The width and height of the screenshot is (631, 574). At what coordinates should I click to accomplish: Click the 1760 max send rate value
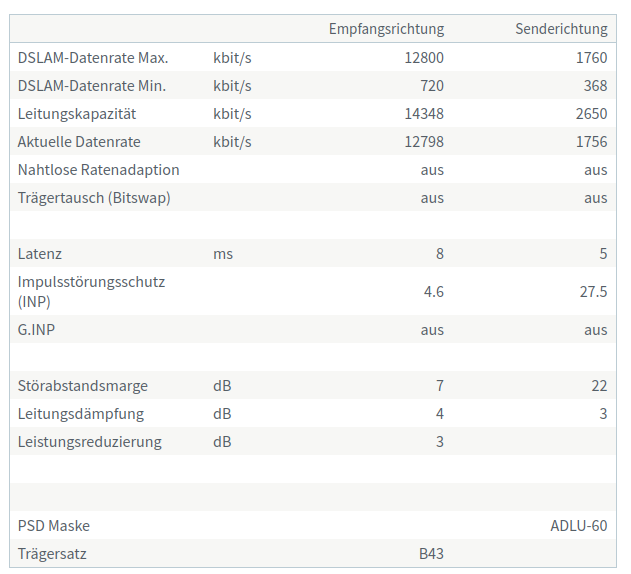pyautogui.click(x=592, y=58)
